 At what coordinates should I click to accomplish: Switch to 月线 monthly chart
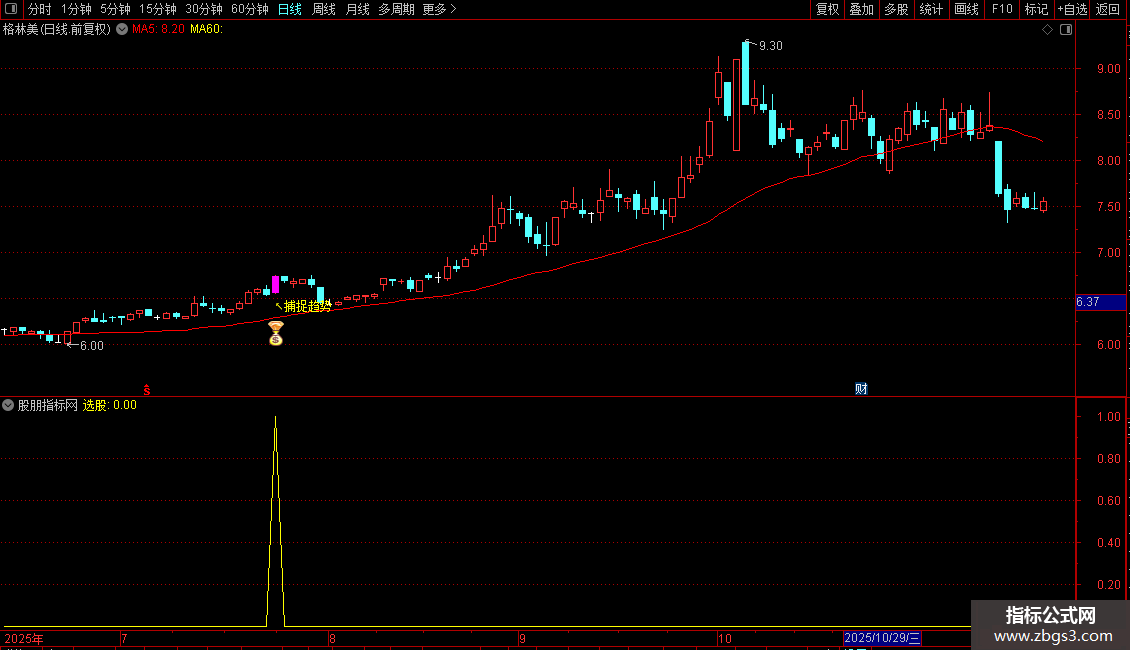(357, 9)
